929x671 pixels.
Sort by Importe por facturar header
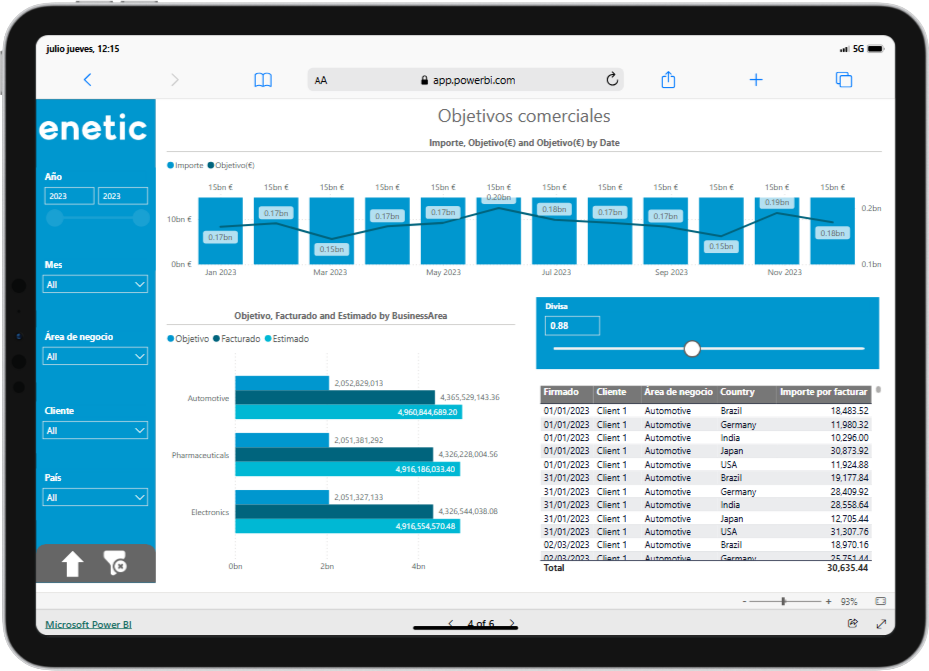[824, 392]
